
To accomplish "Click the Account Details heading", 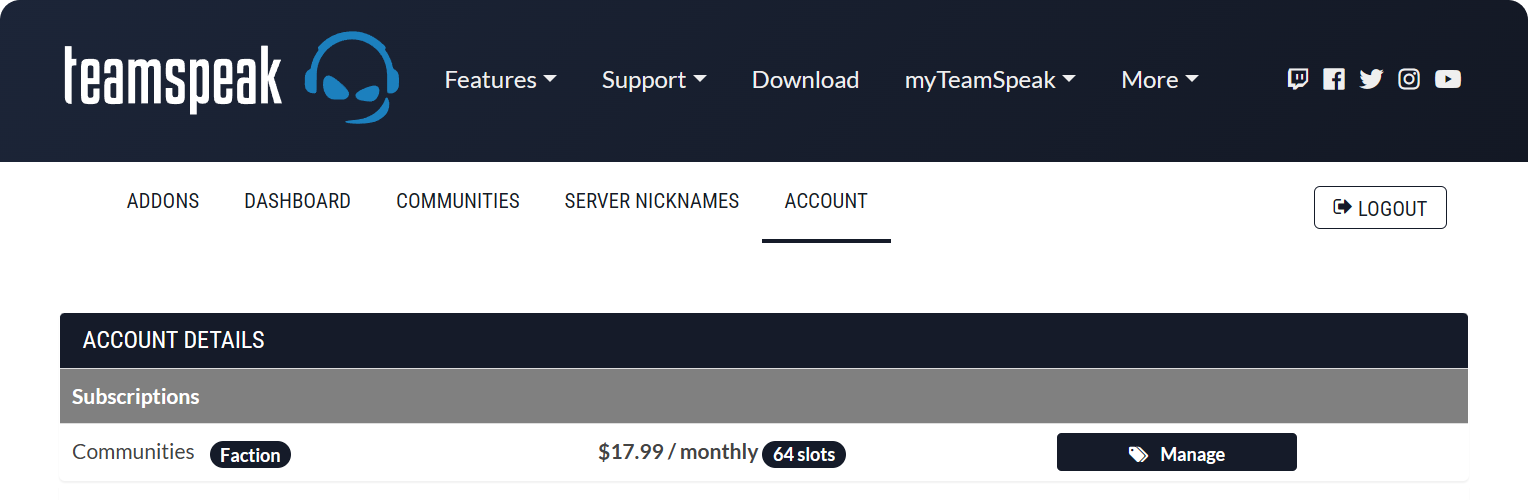I will 174,340.
